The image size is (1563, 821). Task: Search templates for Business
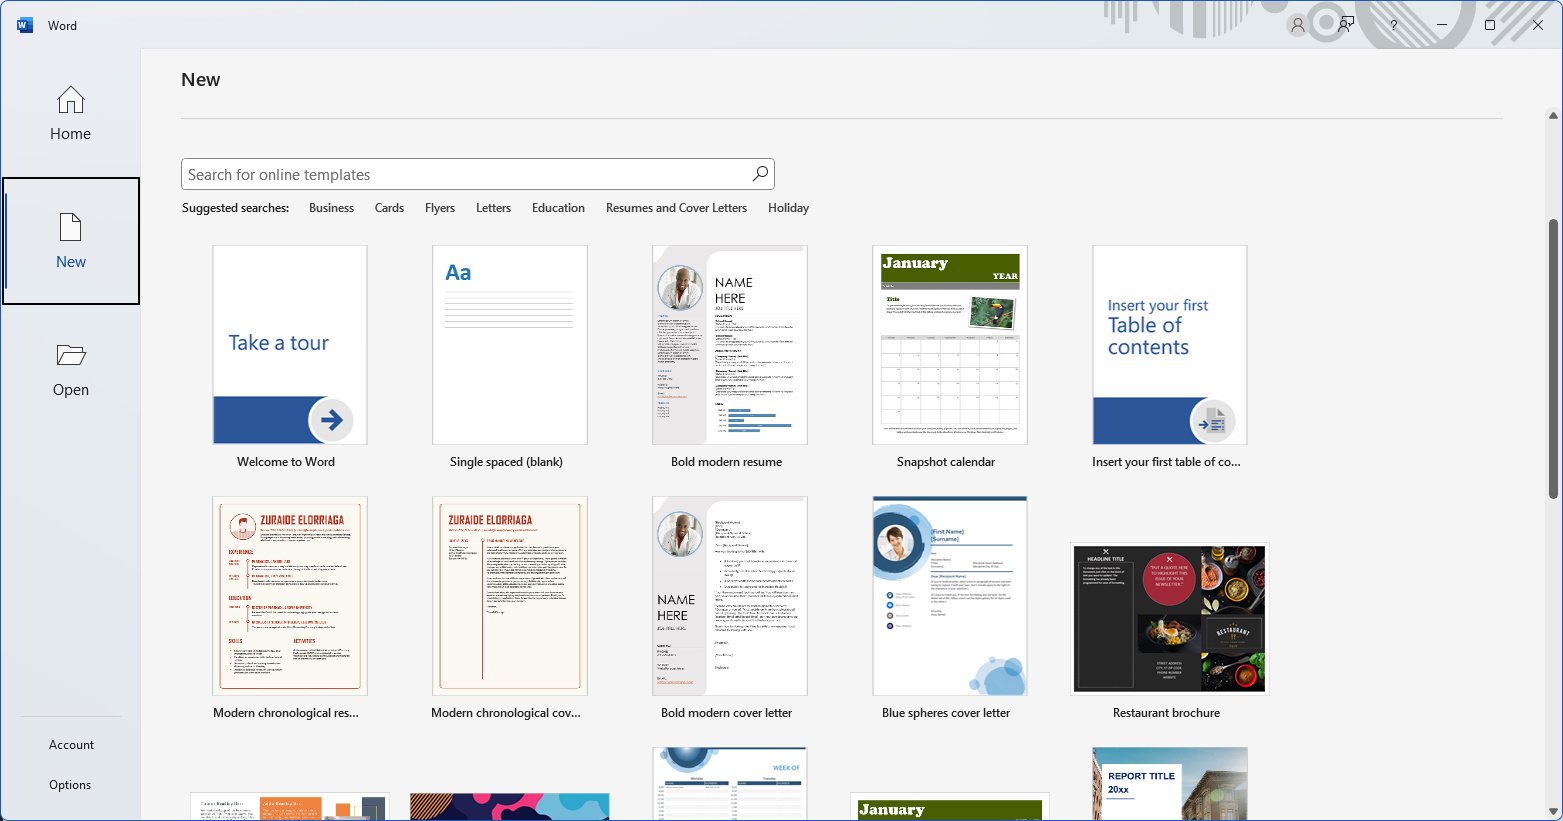pyautogui.click(x=331, y=207)
